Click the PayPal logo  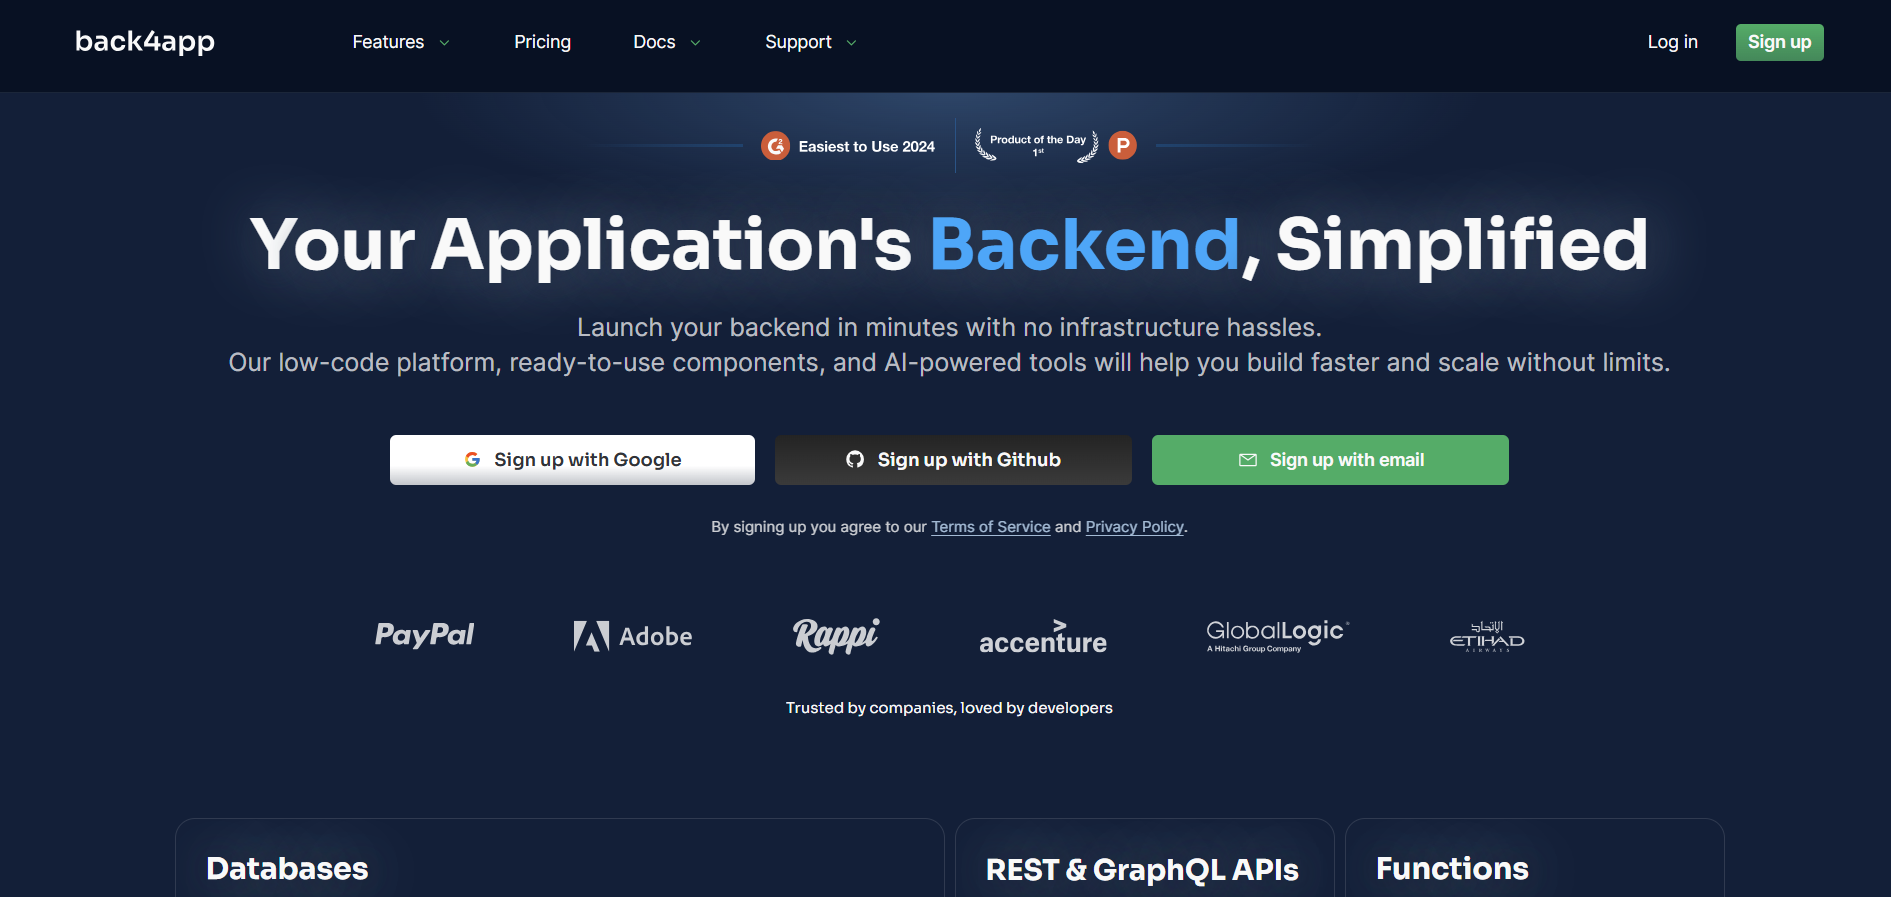click(x=424, y=635)
